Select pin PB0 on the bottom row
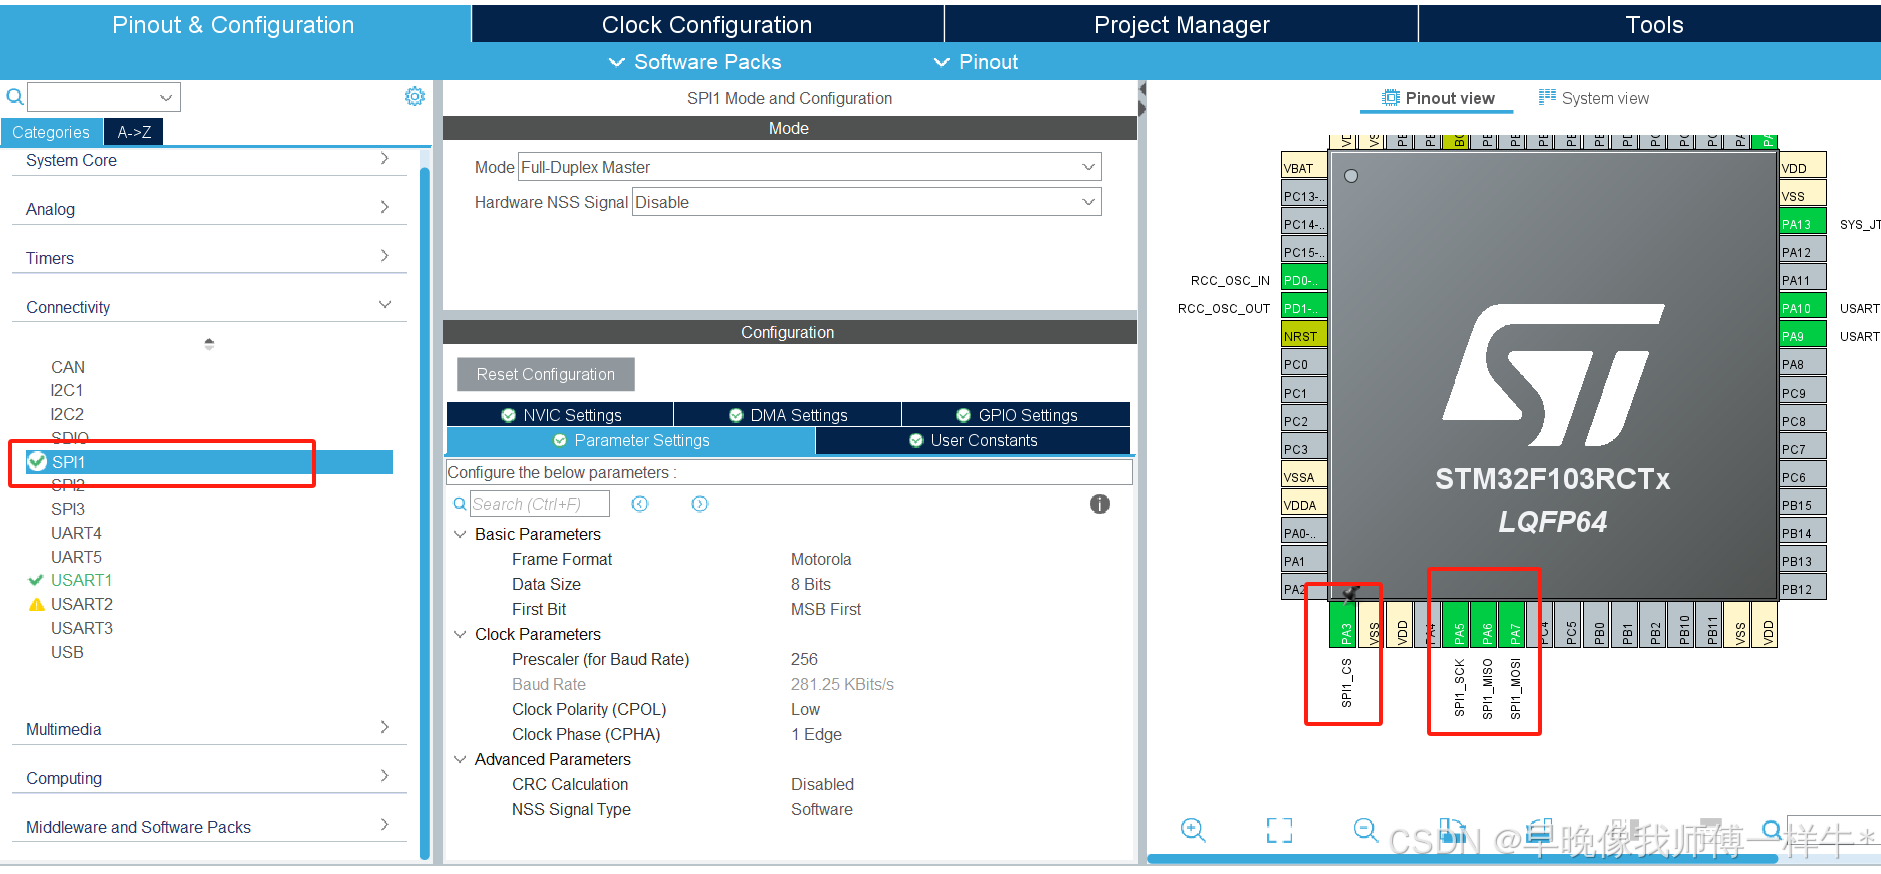1881x874 pixels. (1598, 625)
